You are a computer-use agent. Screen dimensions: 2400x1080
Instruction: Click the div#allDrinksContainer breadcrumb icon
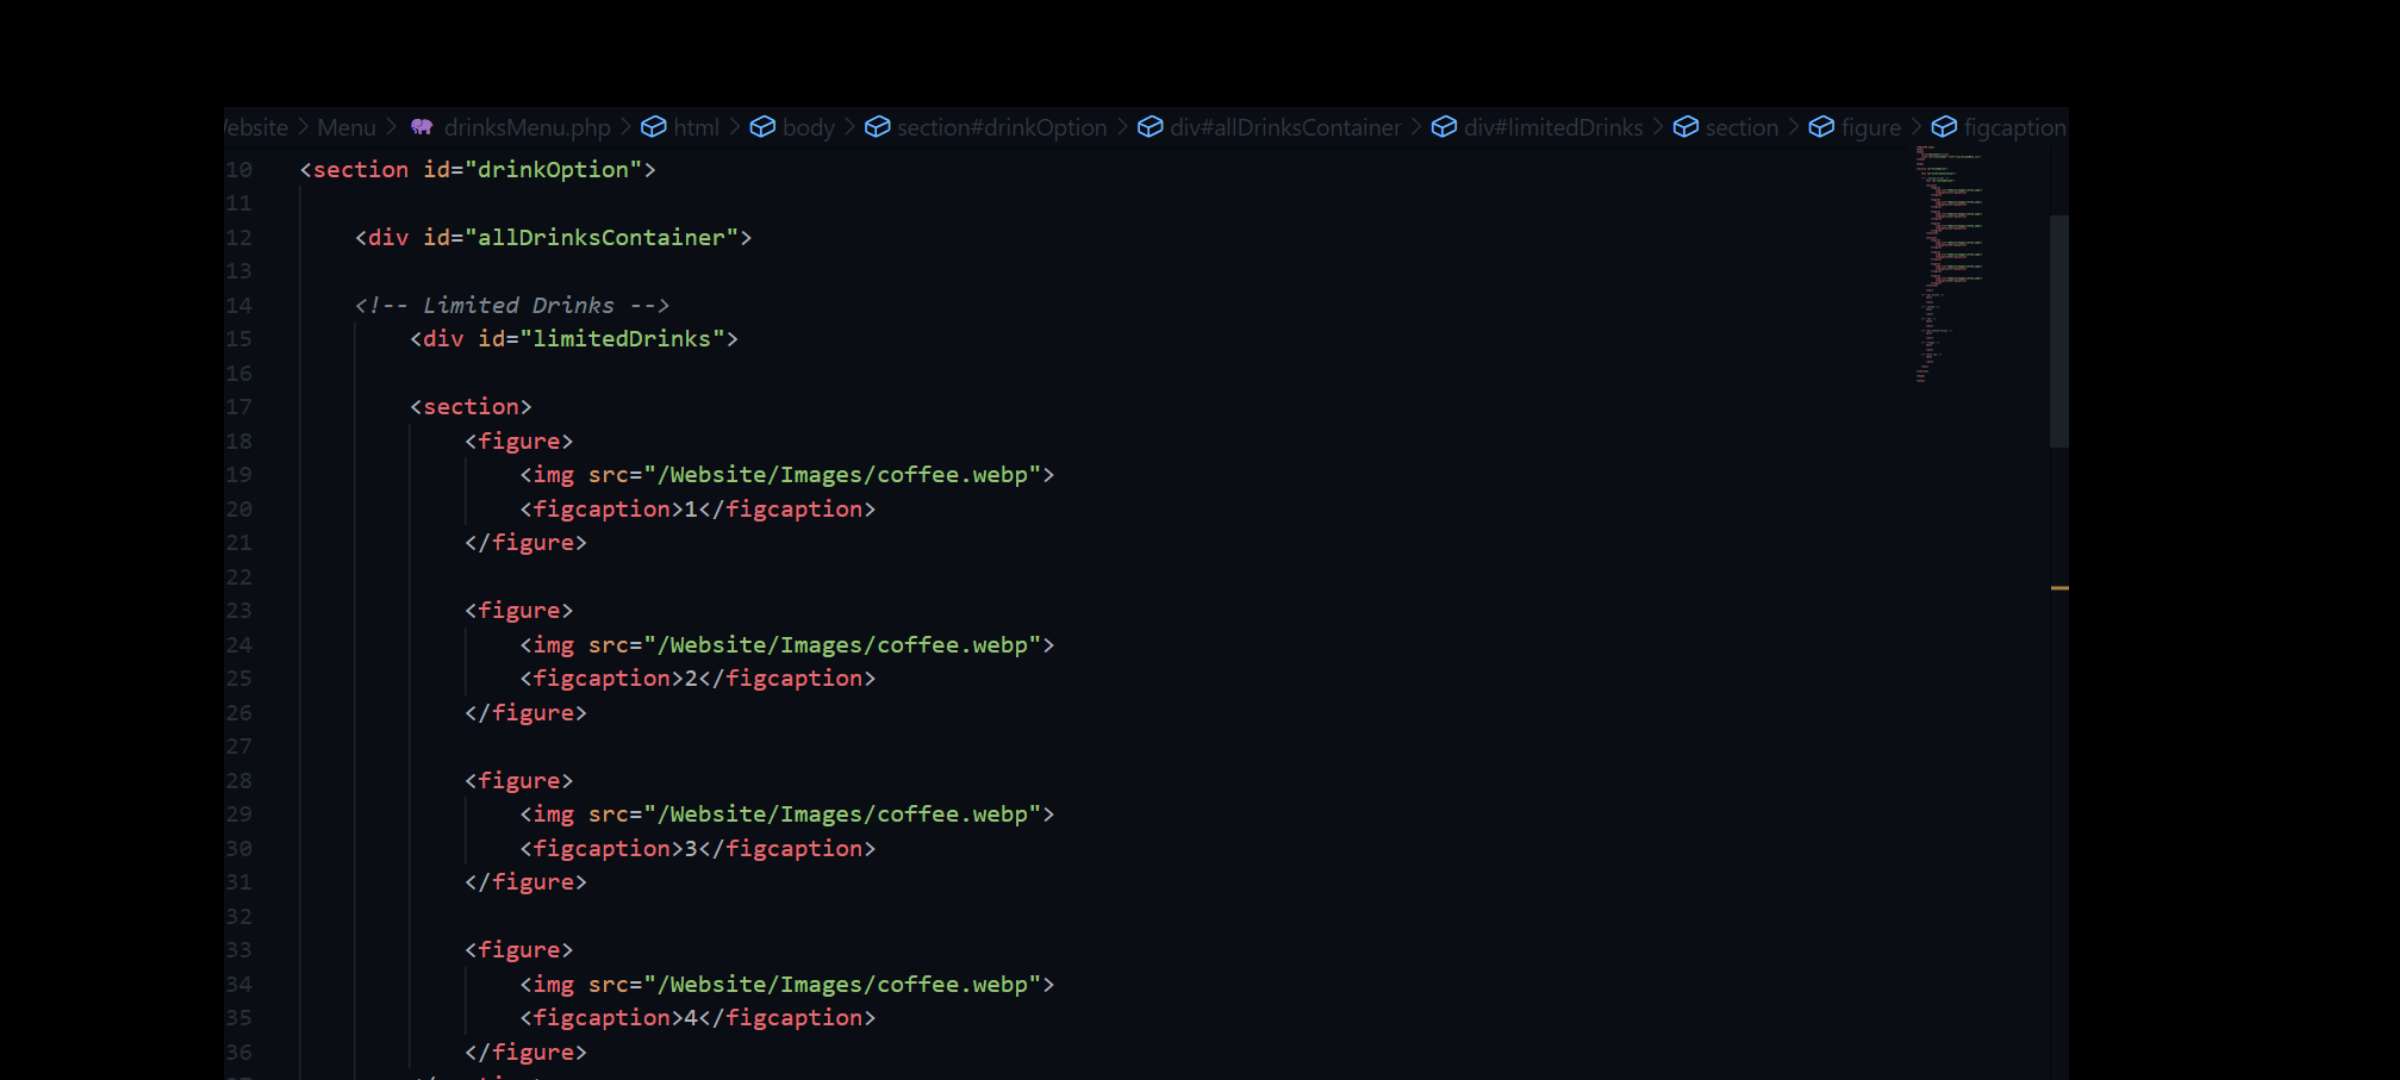tap(1150, 127)
